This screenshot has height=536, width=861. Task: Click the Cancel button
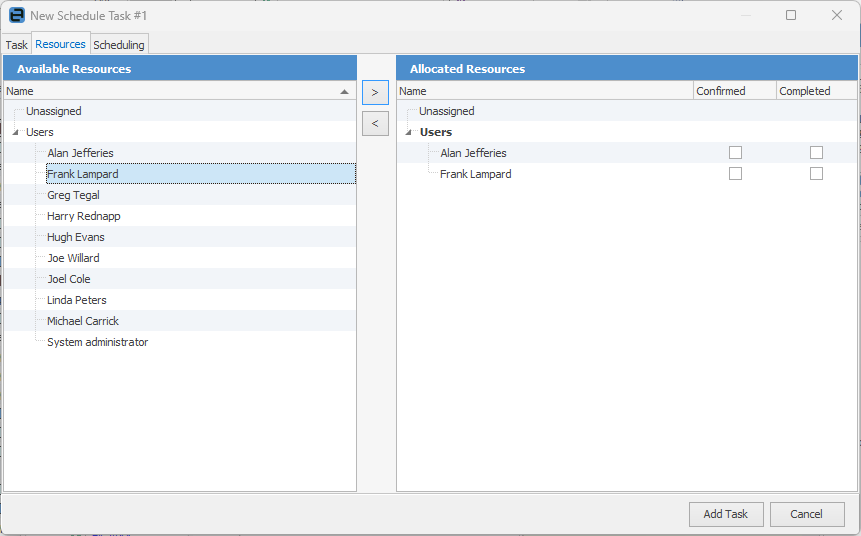pos(807,514)
